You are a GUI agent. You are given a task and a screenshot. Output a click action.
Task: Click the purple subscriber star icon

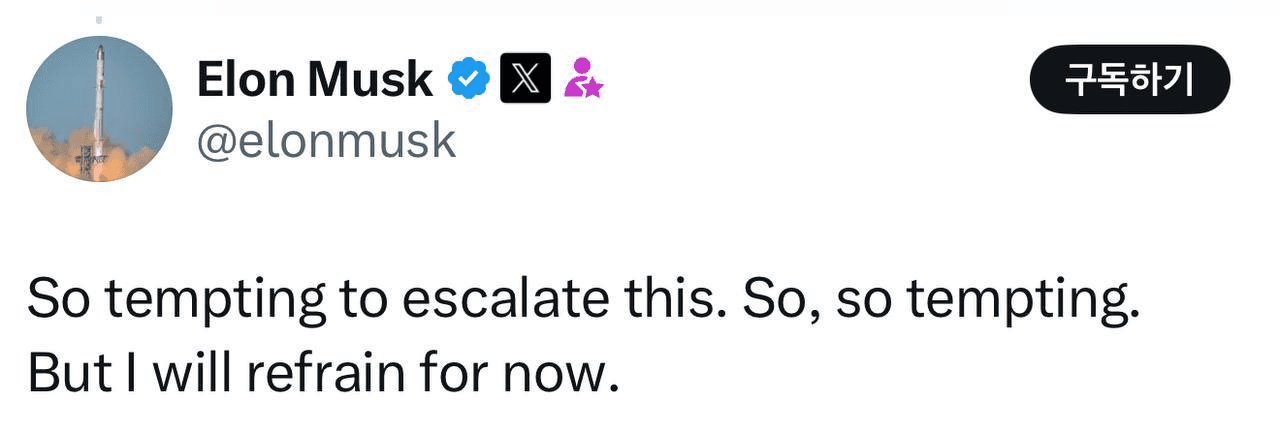583,78
